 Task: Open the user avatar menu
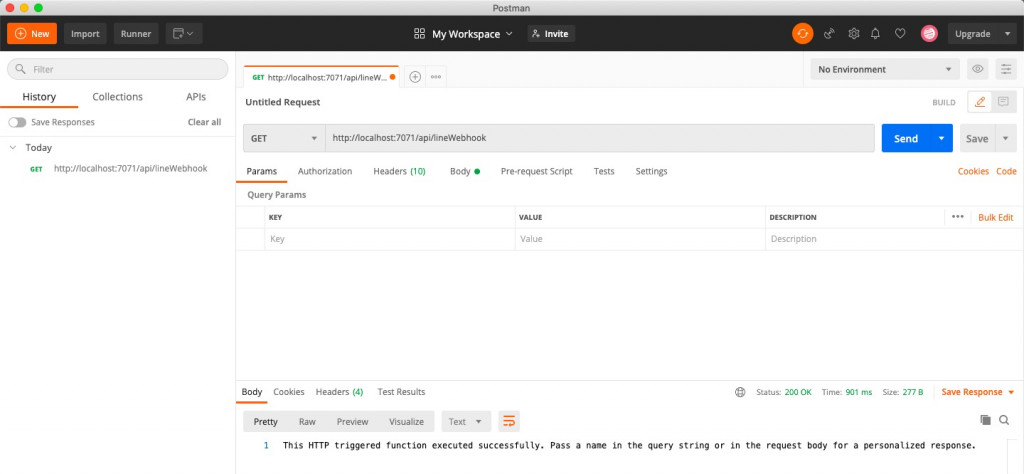[x=929, y=33]
